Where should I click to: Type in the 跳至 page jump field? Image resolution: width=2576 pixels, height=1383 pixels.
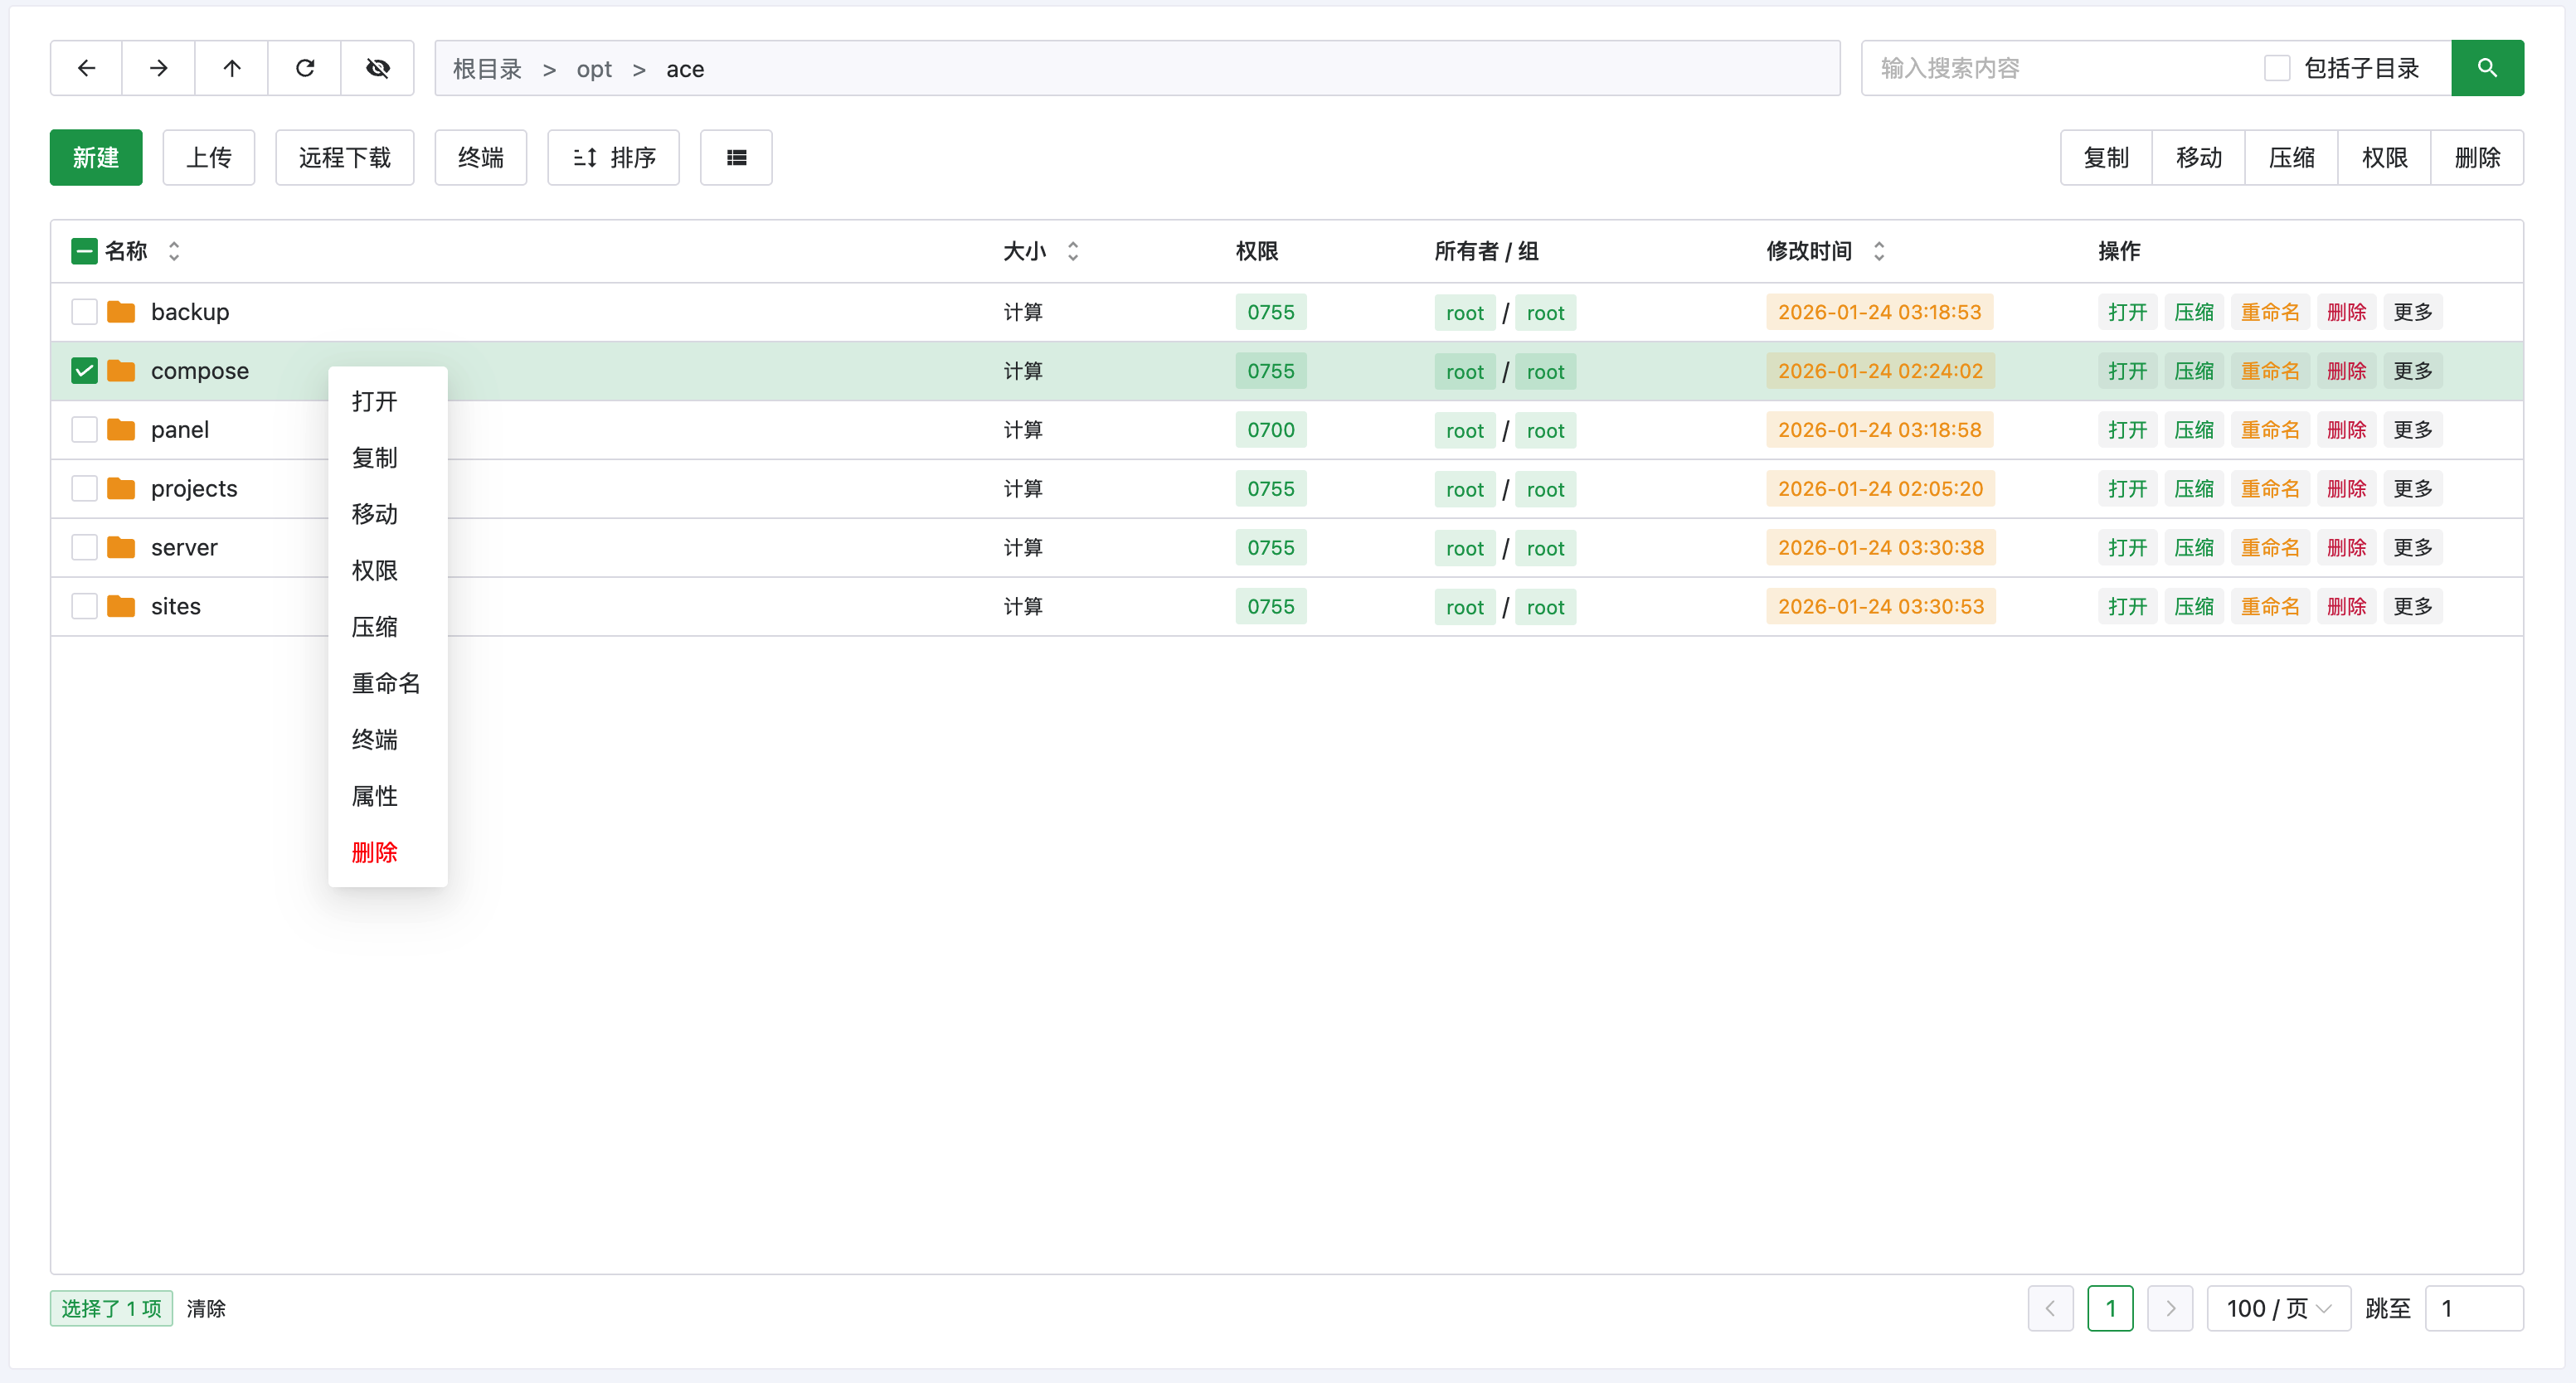(x=2476, y=1308)
